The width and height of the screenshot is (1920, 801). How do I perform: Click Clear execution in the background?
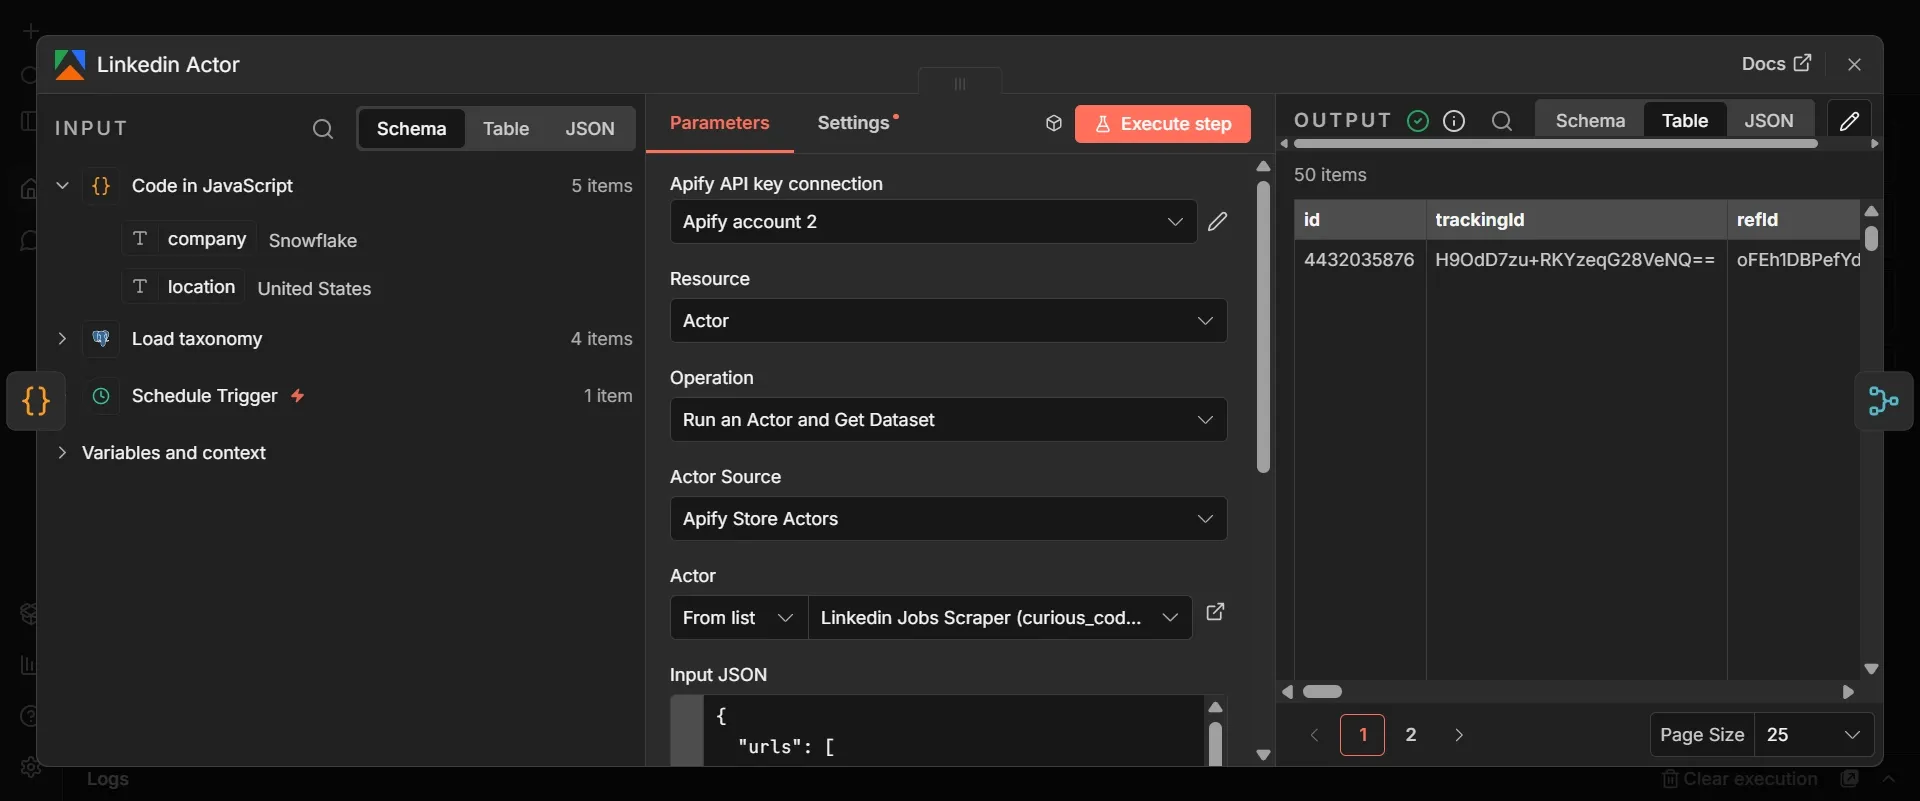point(1740,779)
